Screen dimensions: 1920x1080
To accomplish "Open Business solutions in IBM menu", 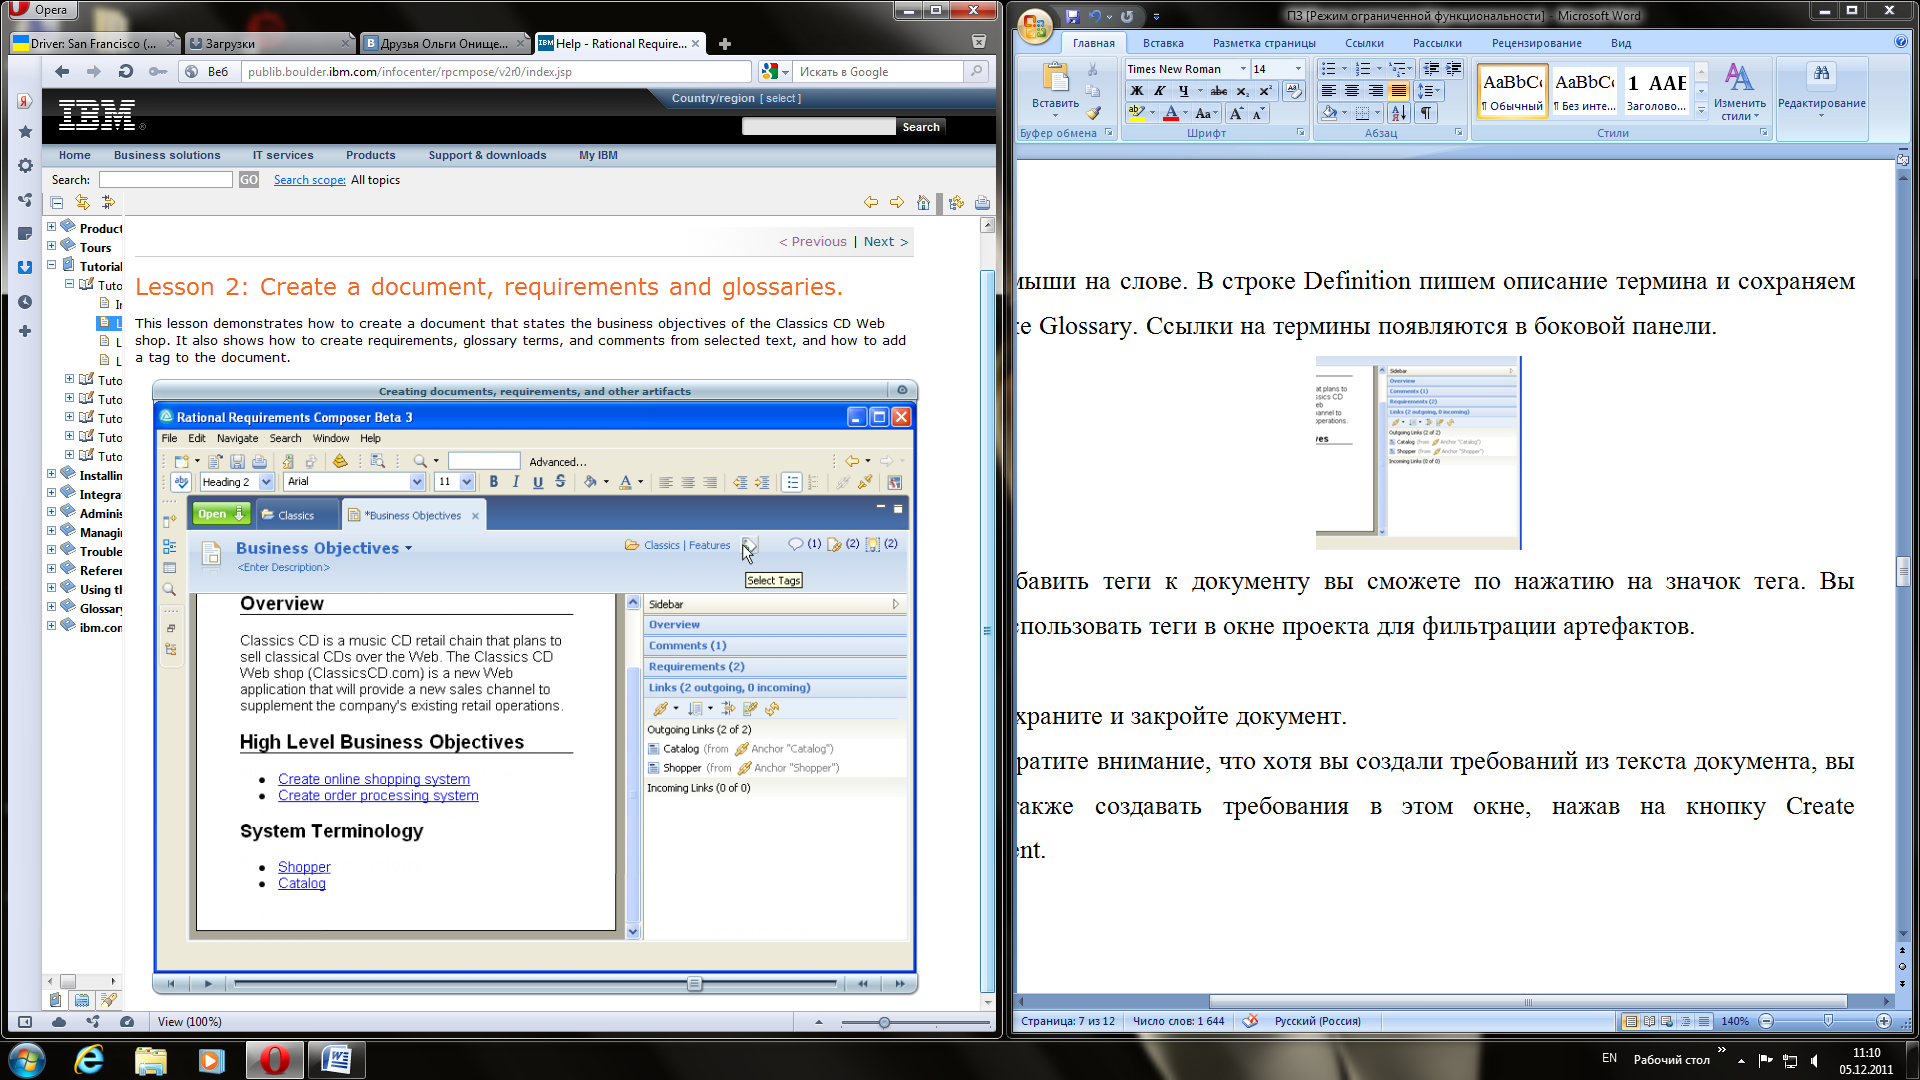I will tap(167, 155).
